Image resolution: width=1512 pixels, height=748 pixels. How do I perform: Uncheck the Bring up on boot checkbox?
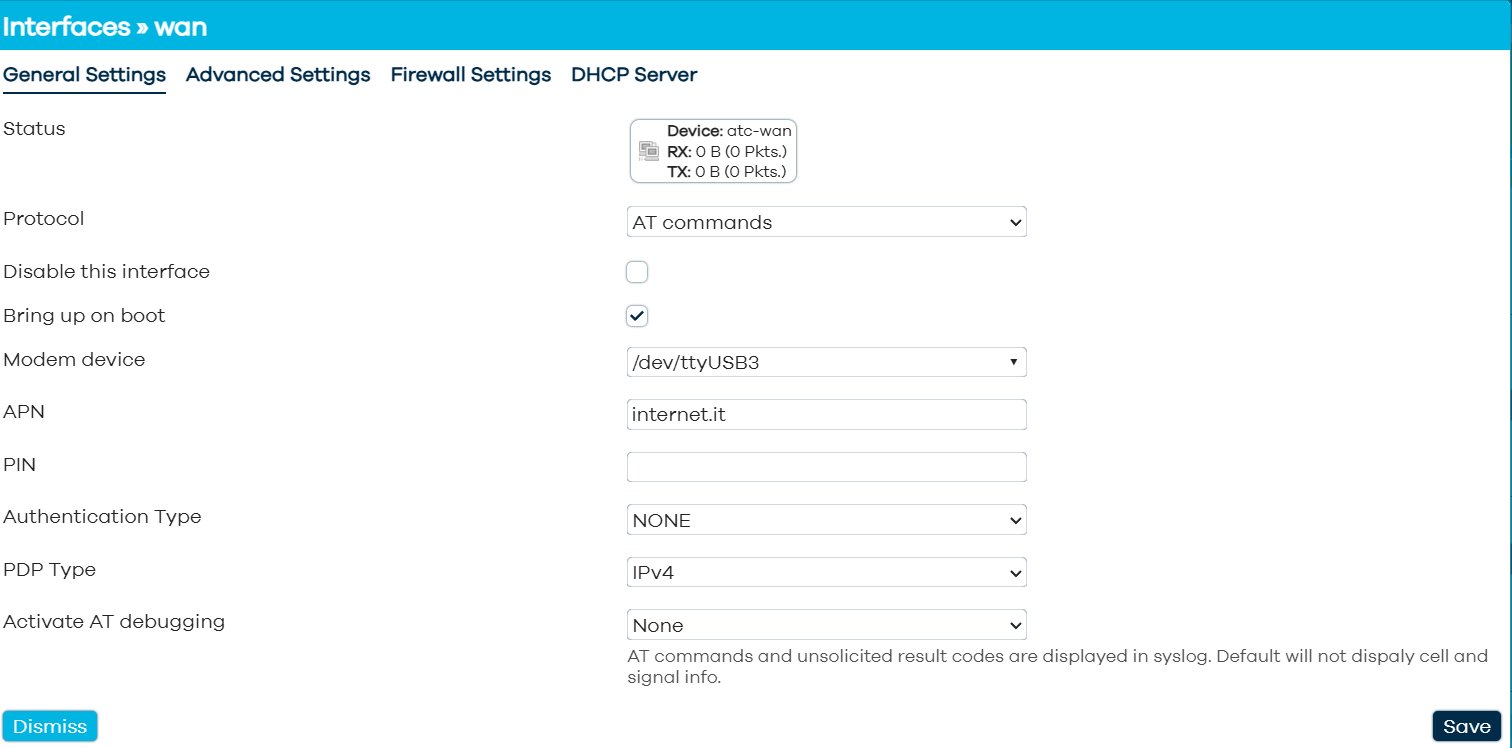click(637, 316)
